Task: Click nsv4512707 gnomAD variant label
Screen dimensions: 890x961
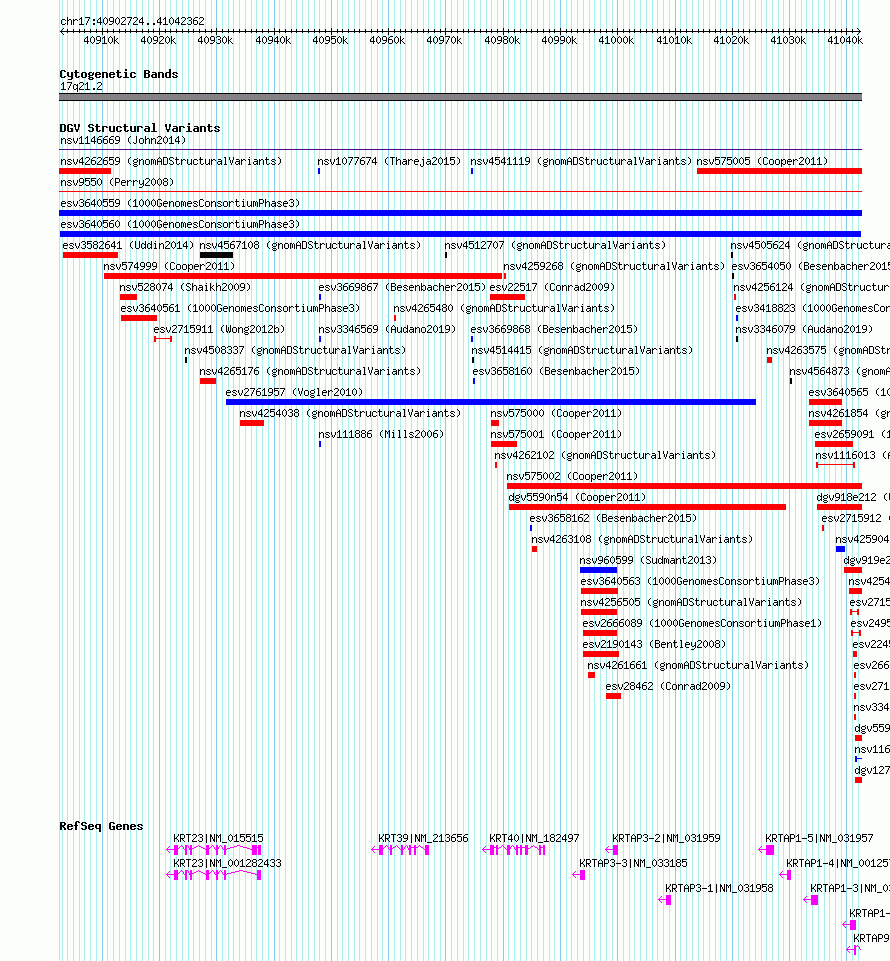Action: pos(555,245)
